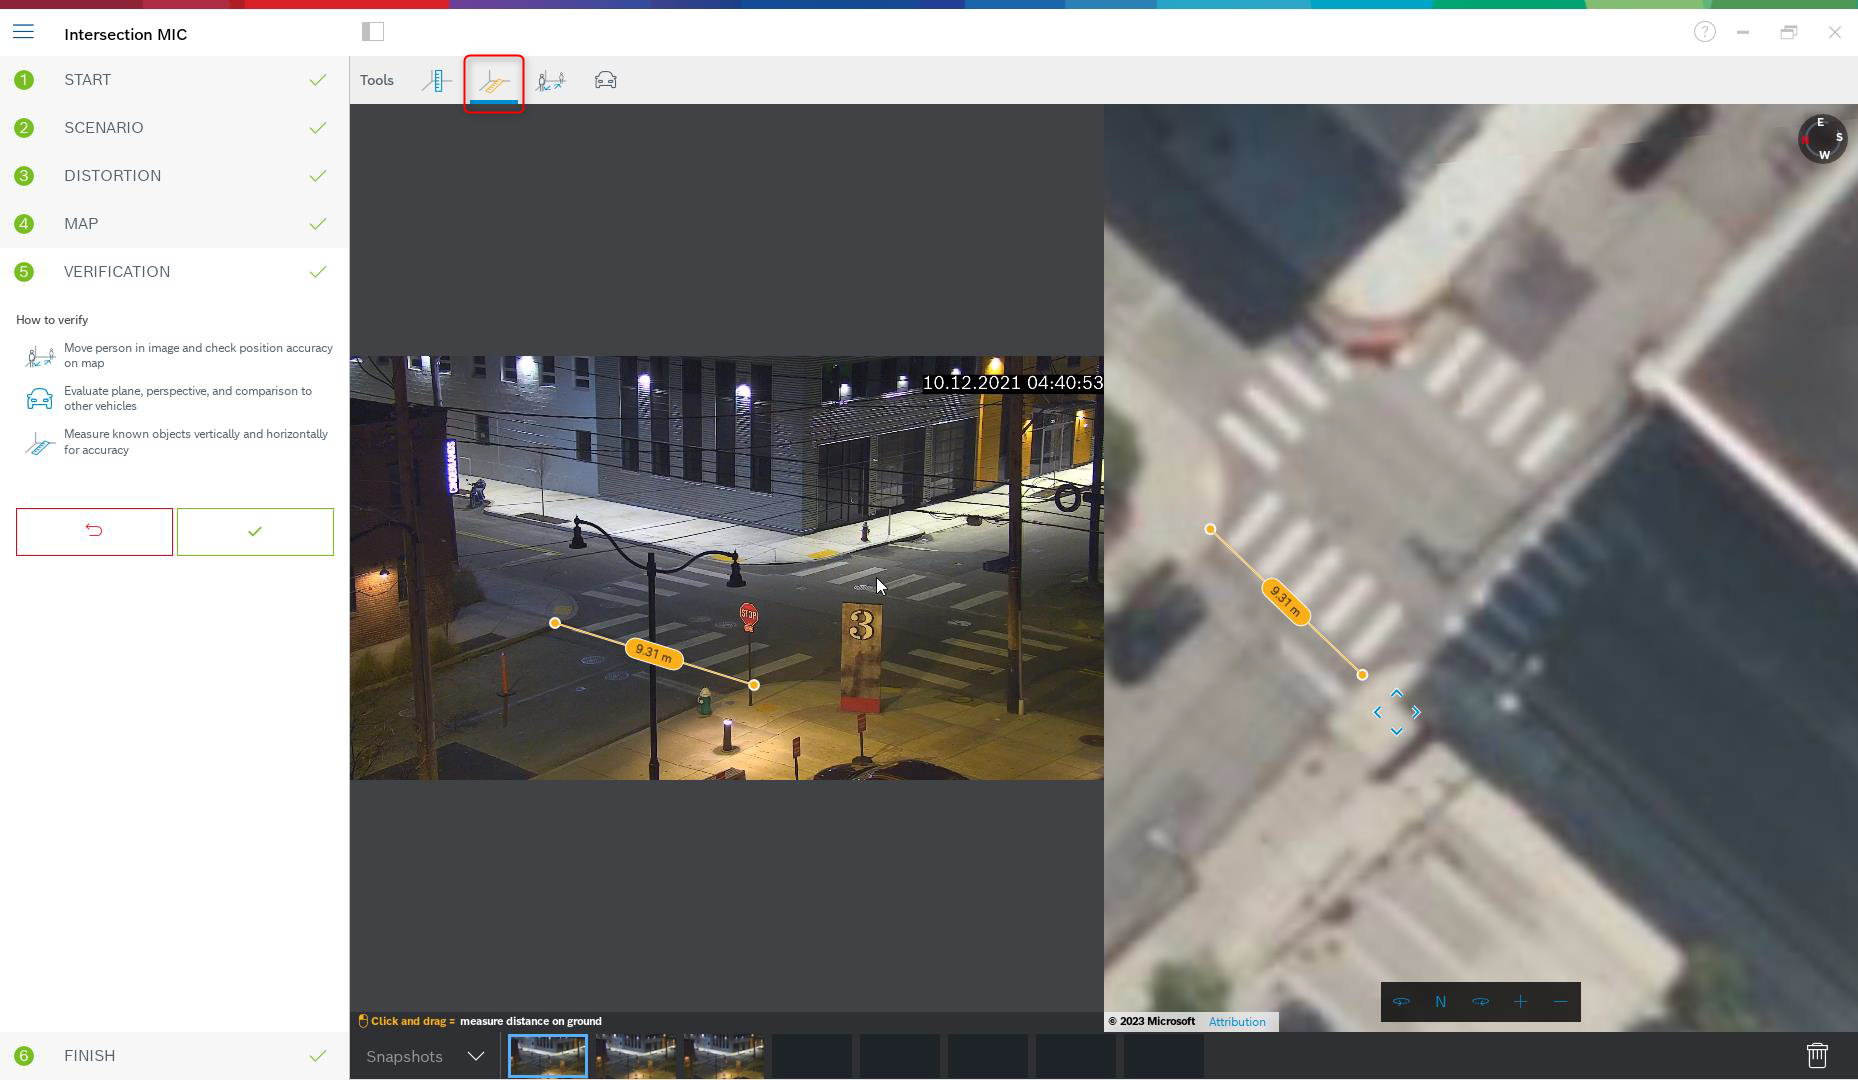Select the vehicle evaluation car tool
Screen dimensions: 1858x1080
click(x=606, y=81)
